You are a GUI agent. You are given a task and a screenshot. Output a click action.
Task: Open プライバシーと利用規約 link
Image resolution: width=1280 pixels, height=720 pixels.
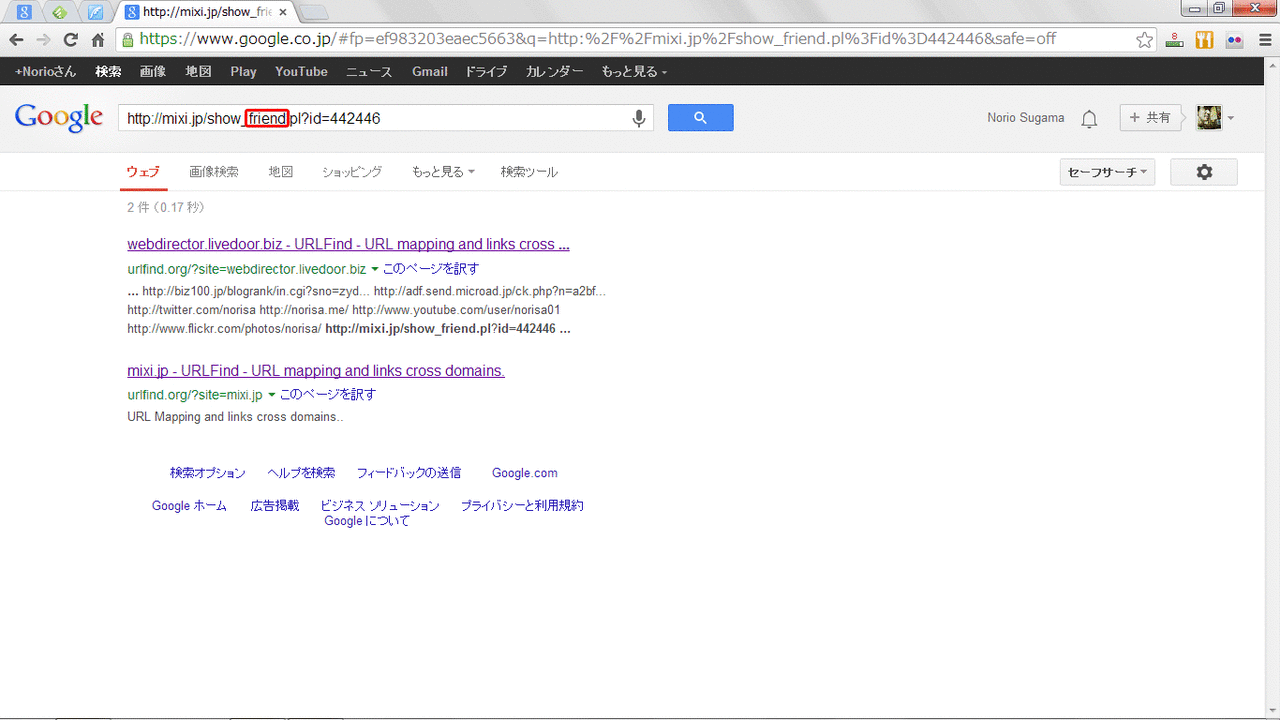pos(522,506)
